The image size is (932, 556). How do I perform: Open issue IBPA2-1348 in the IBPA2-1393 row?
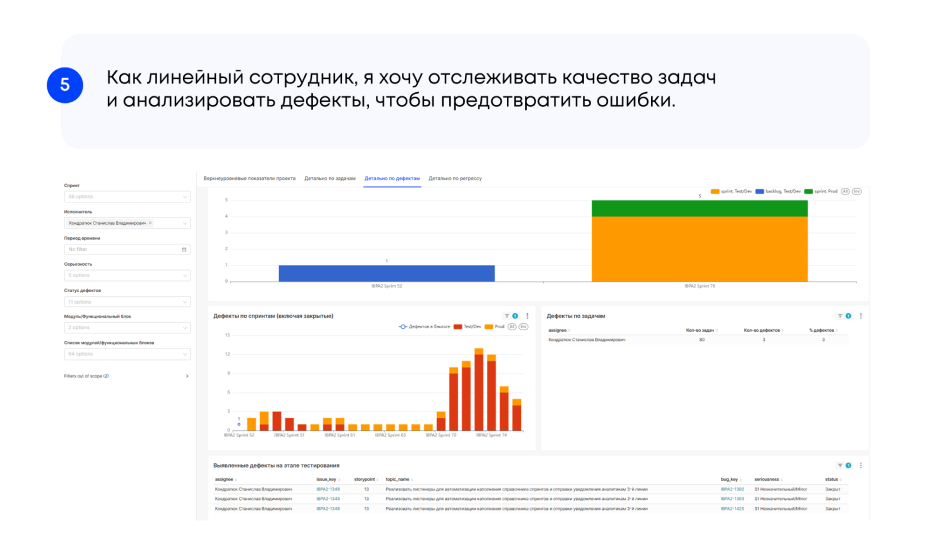328,499
